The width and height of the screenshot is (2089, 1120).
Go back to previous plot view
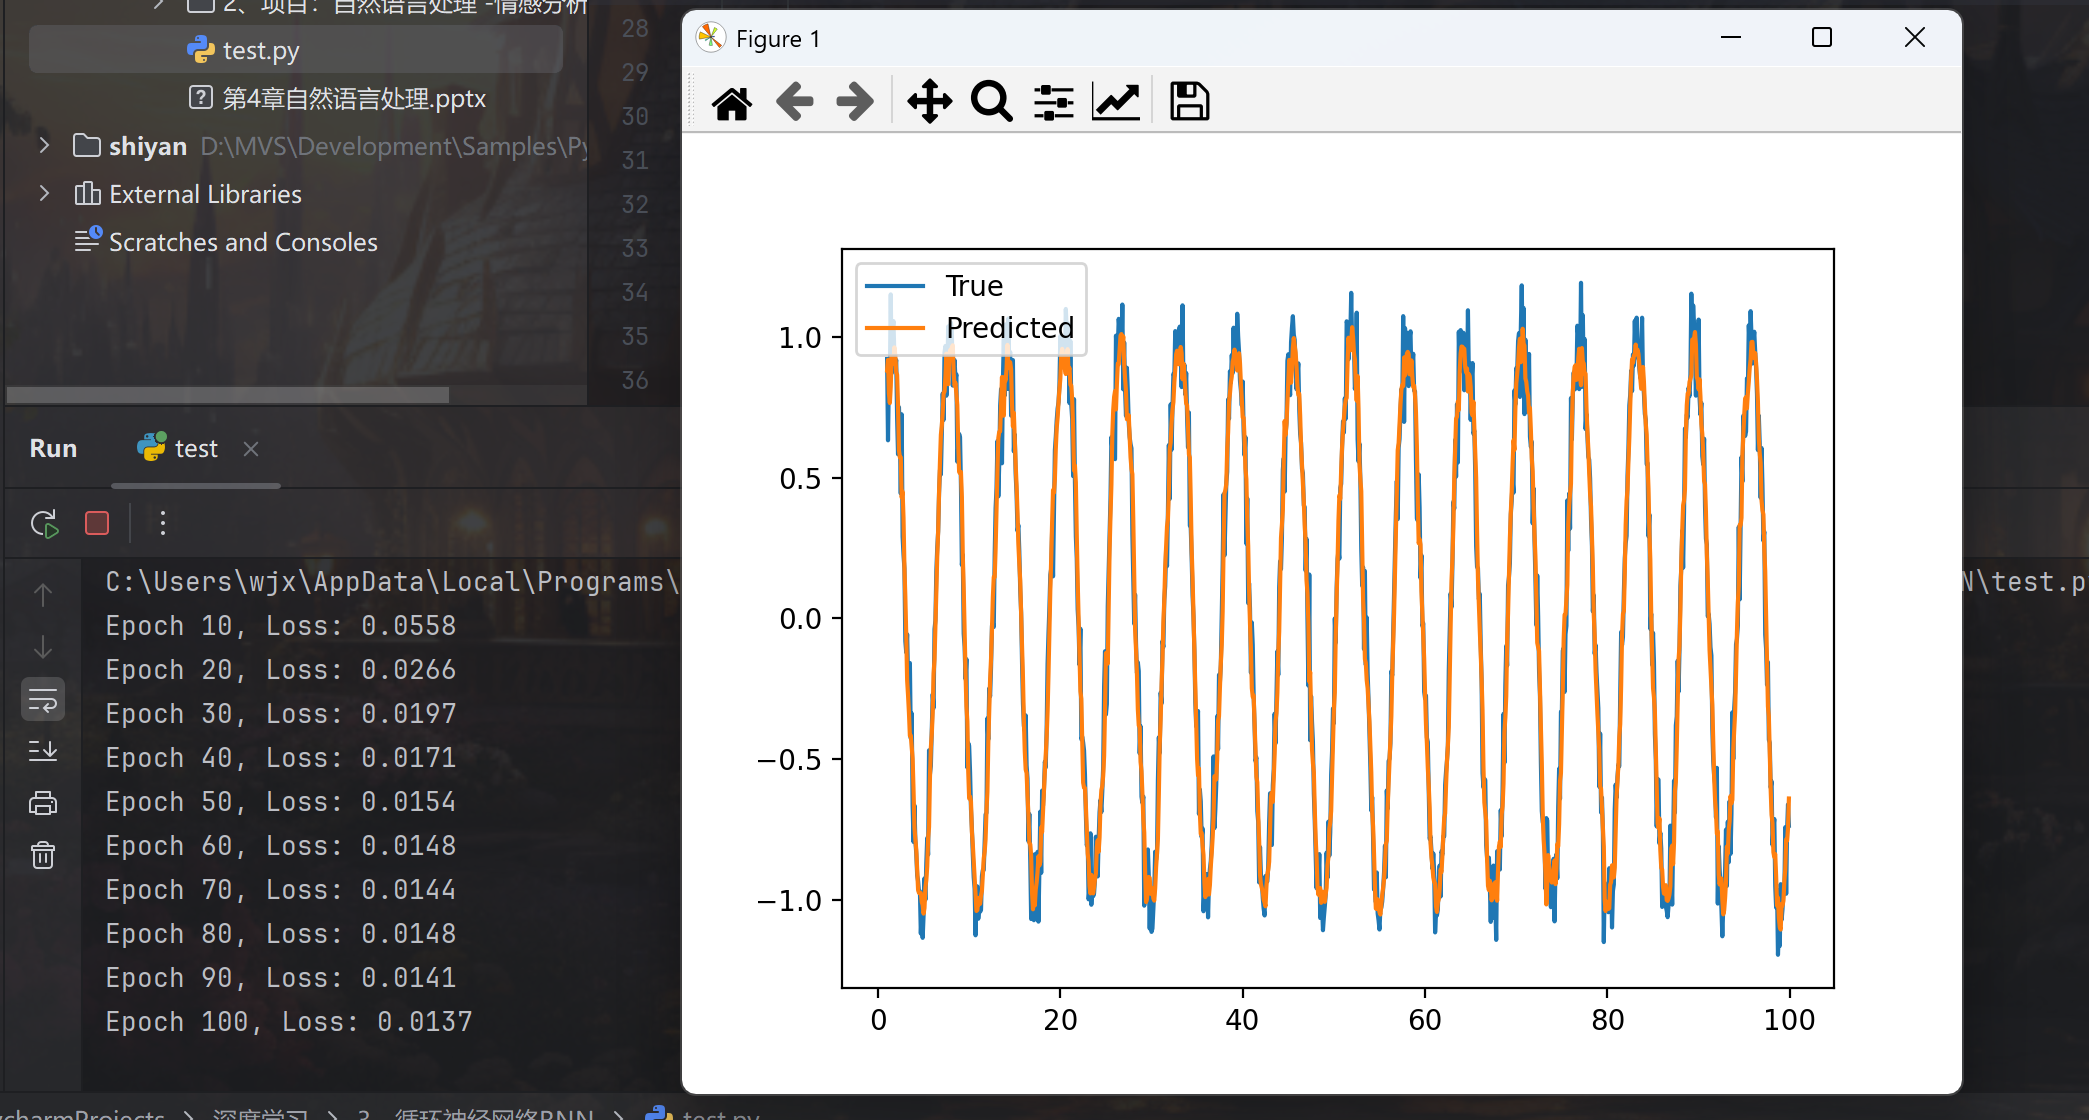[x=795, y=102]
